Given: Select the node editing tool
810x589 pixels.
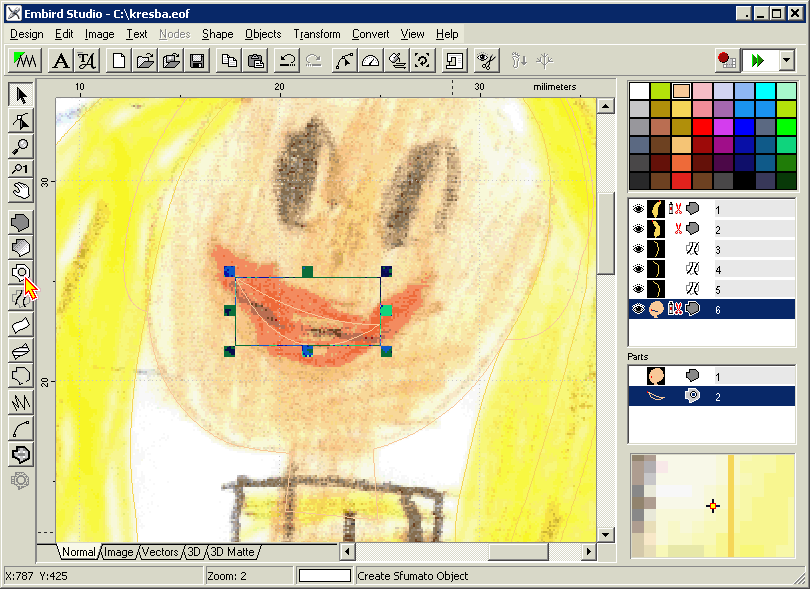Looking at the screenshot, I should click(21, 121).
